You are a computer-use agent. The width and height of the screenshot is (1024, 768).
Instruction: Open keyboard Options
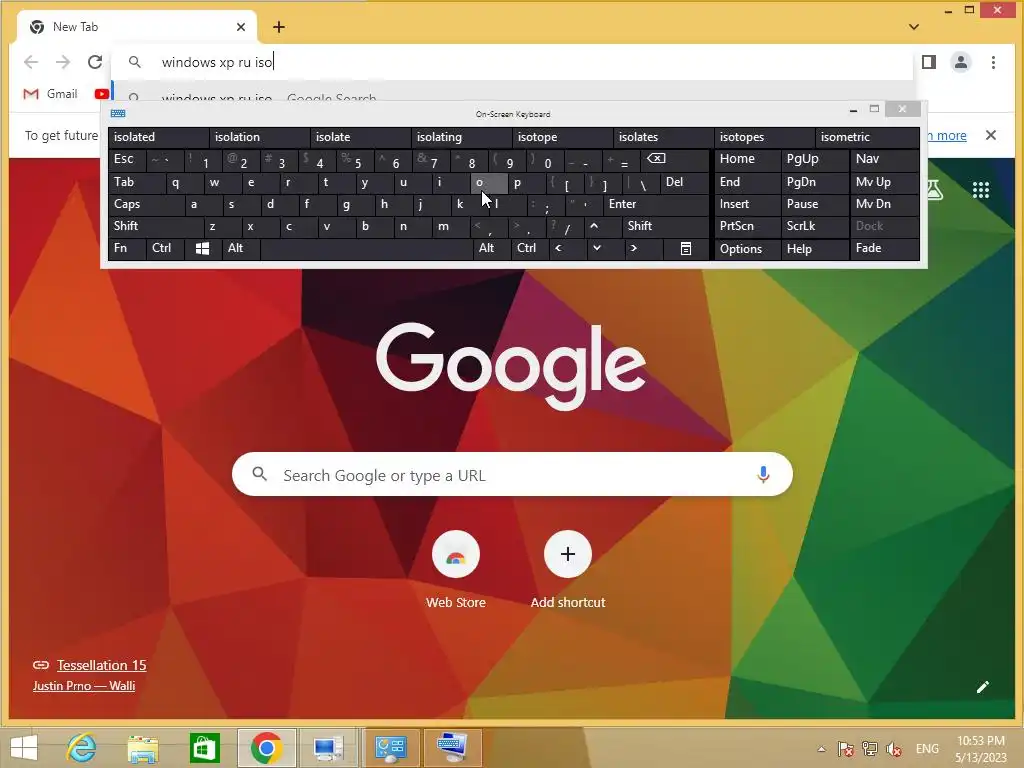pos(747,249)
